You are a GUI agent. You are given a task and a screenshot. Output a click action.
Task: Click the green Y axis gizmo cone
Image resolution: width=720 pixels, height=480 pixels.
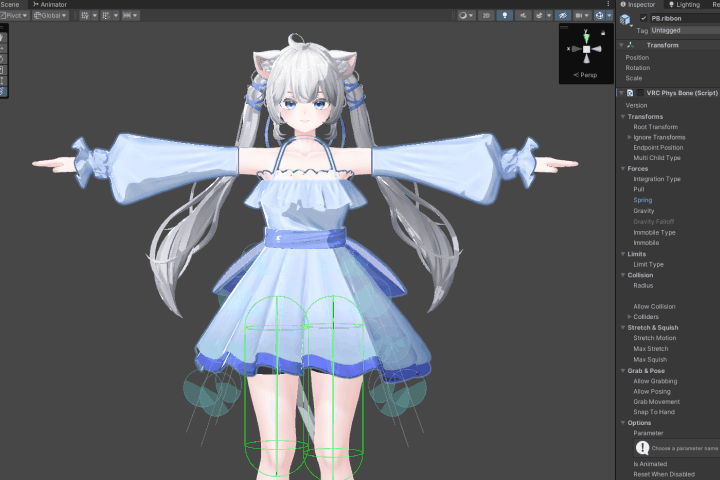pos(586,37)
